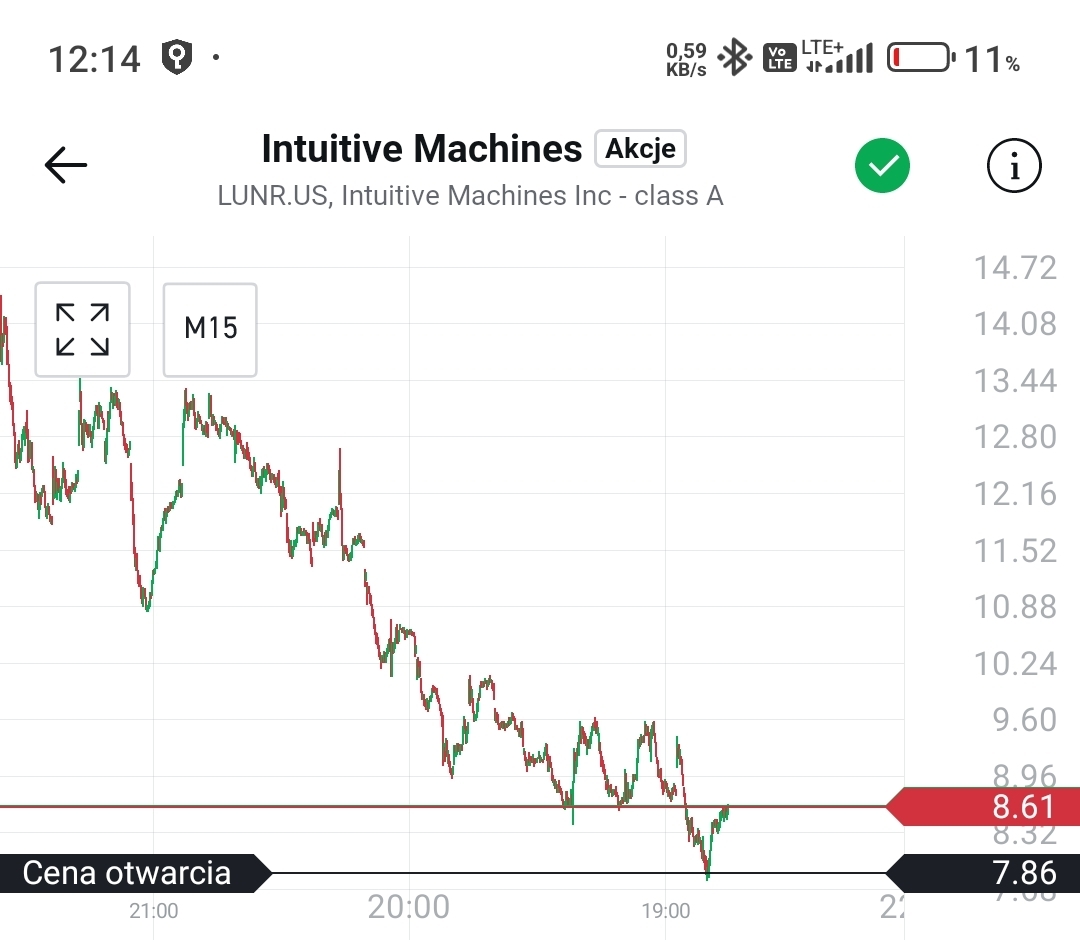Tap the LTE+ signal strength icon
1080x942 pixels.
pos(837,58)
